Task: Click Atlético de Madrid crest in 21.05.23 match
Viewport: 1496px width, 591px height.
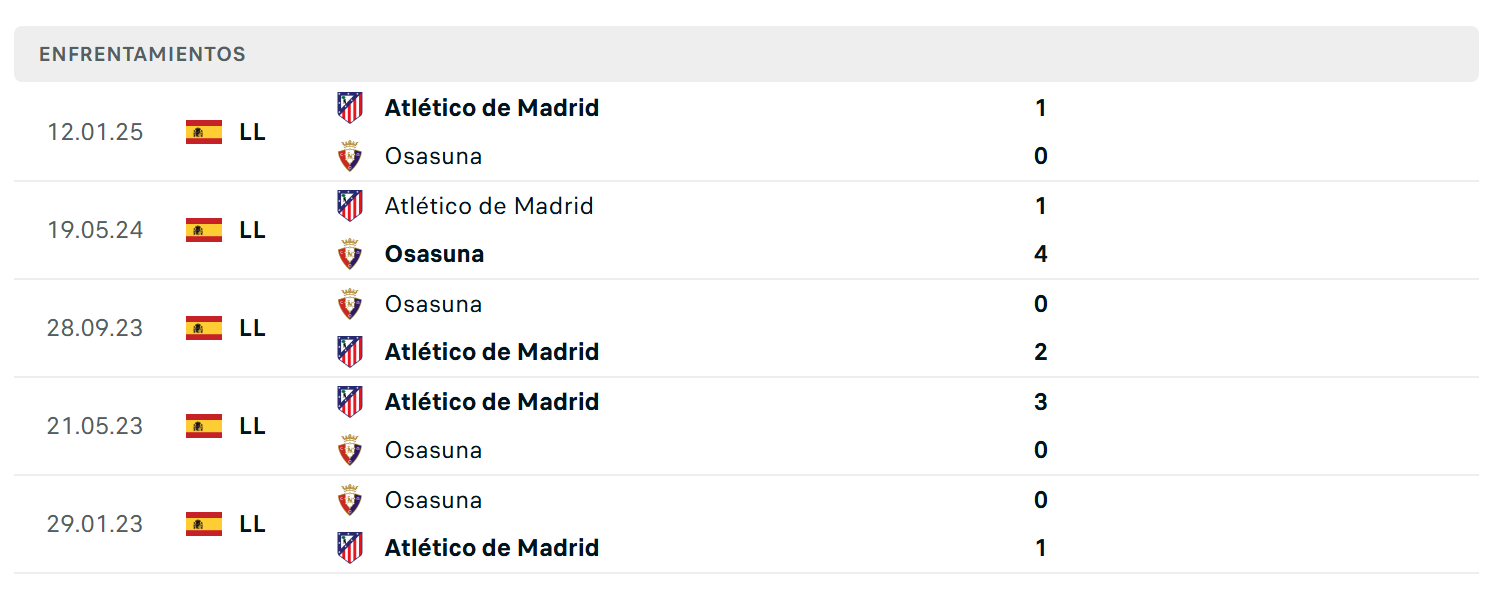Action: pyautogui.click(x=349, y=402)
